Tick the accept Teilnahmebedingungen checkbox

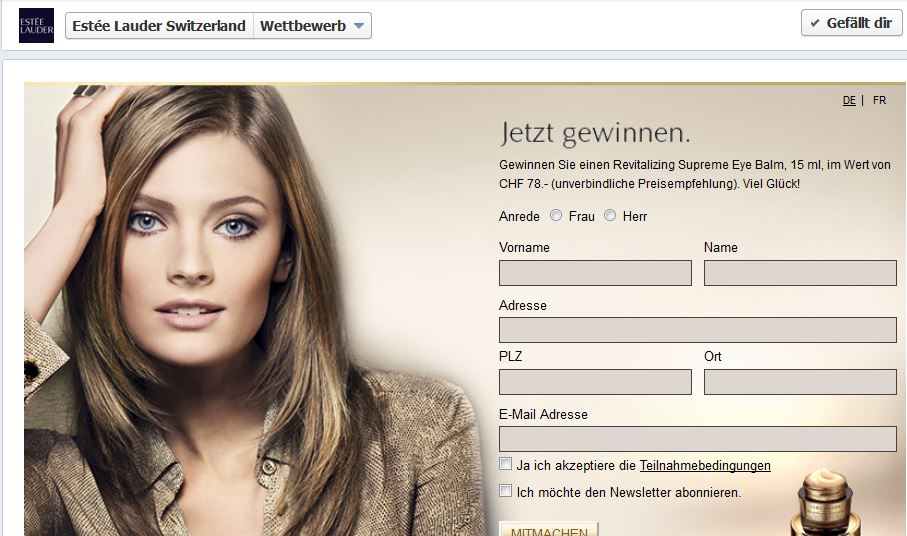pyautogui.click(x=506, y=464)
